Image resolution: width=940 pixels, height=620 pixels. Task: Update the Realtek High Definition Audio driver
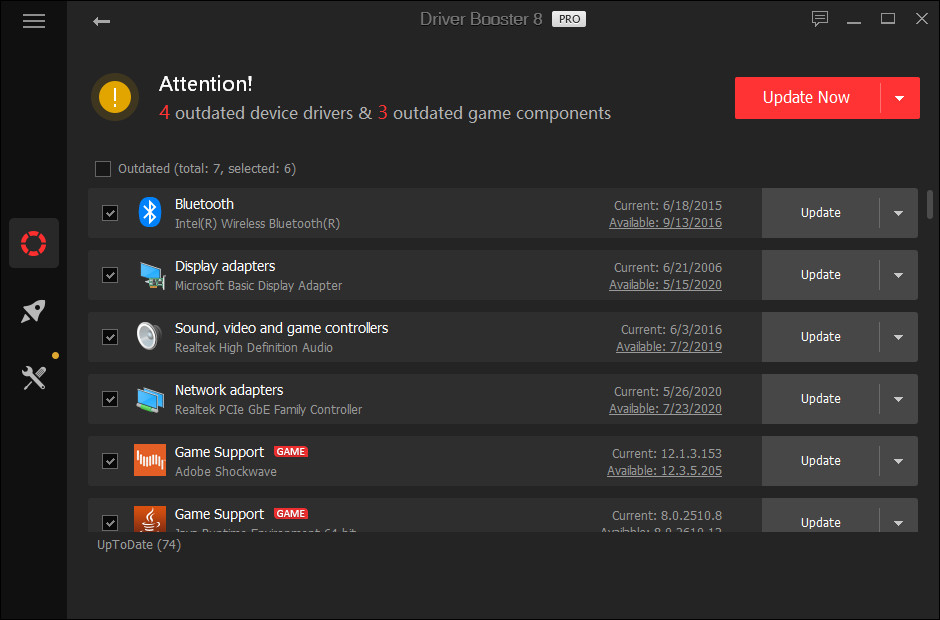tap(820, 337)
